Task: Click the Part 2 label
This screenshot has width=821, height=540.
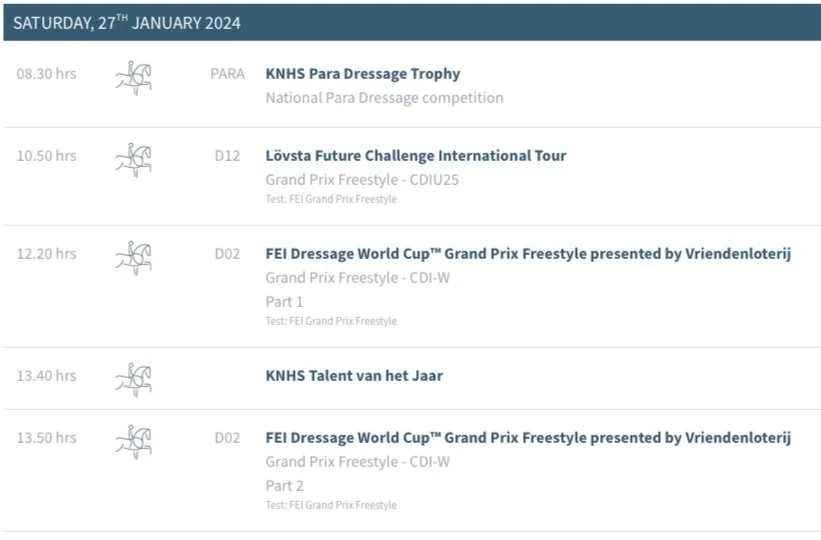Action: pos(284,486)
